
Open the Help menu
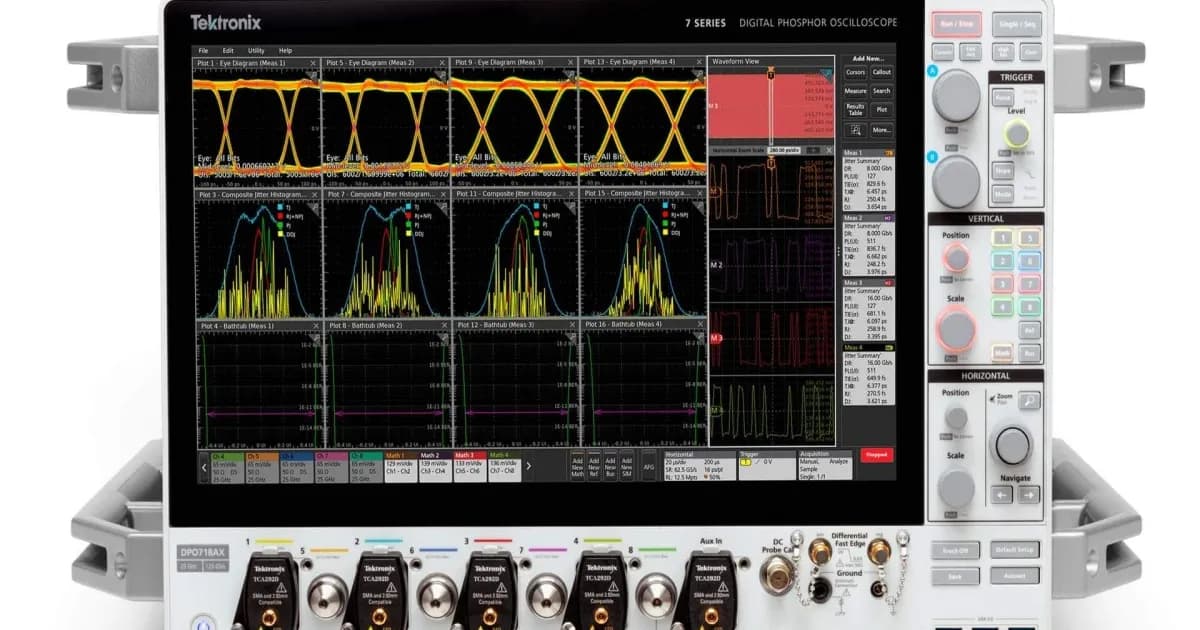click(x=285, y=50)
